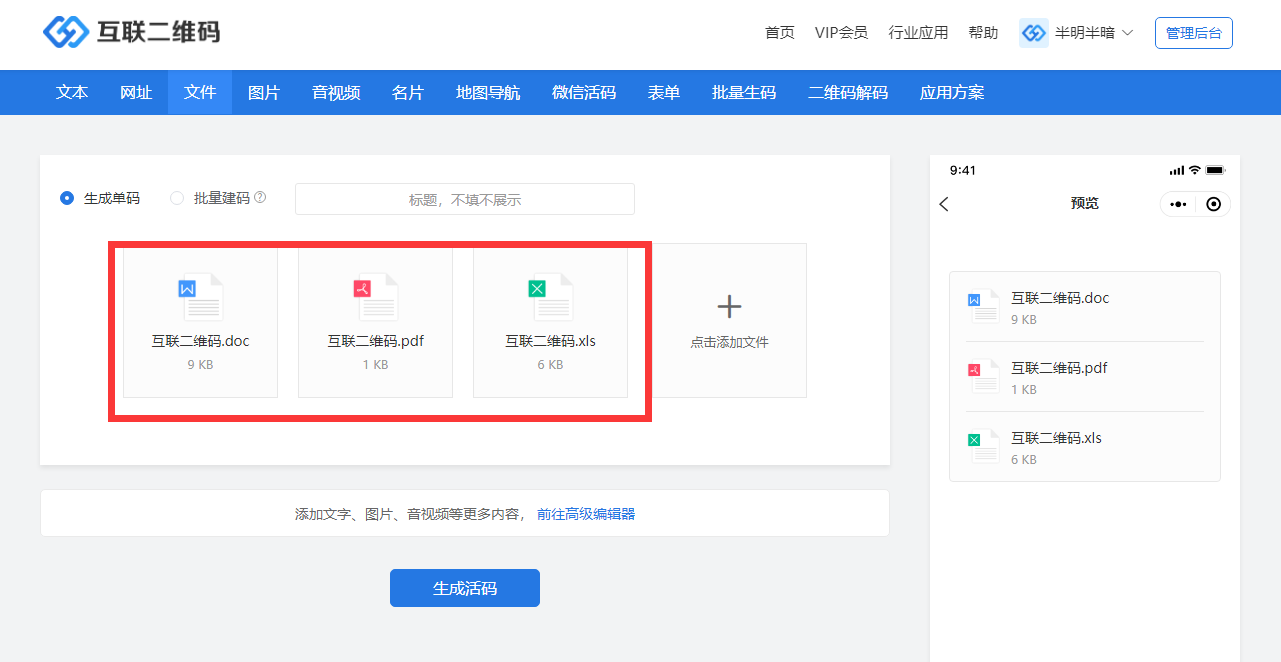Click the 互联二维码 logo icon
The image size is (1281, 662).
pyautogui.click(x=66, y=32)
